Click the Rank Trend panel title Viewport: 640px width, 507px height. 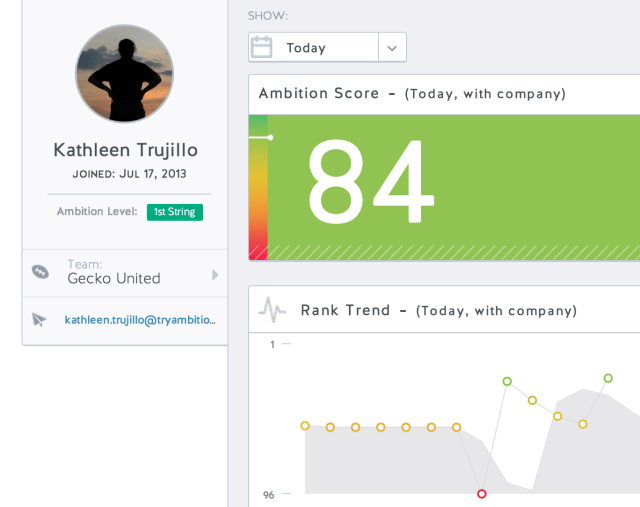click(346, 310)
